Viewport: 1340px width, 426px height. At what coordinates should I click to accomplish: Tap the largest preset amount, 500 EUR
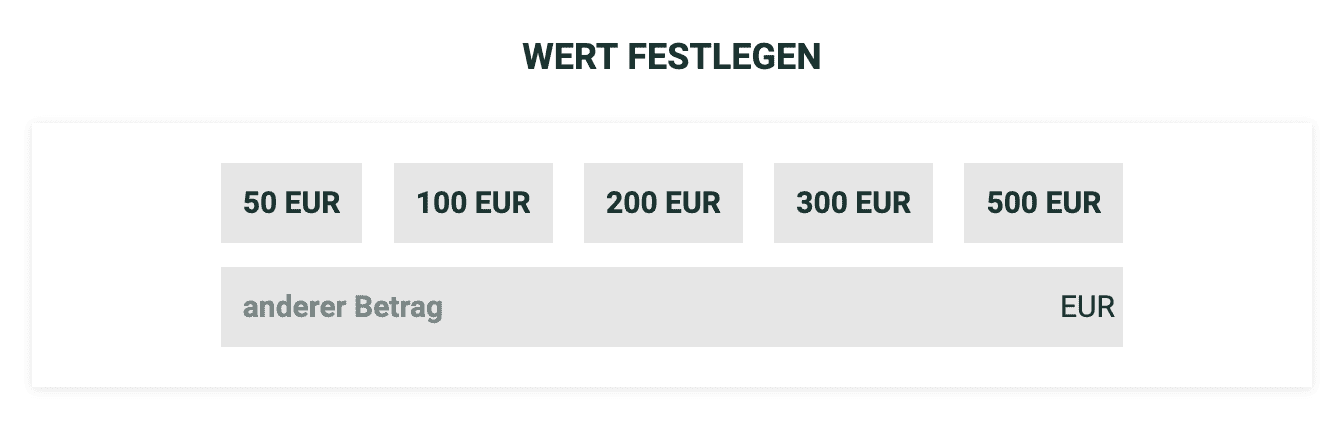(1043, 203)
